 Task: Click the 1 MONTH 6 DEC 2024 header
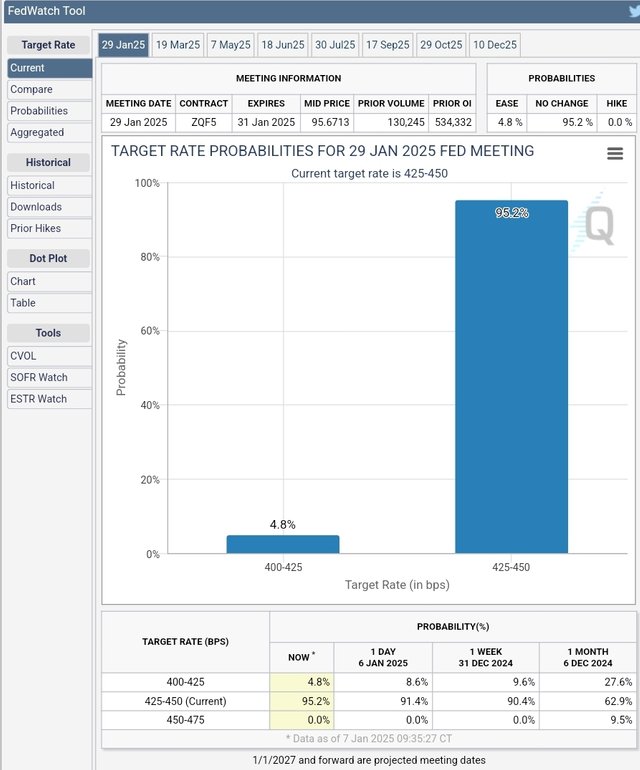point(588,657)
